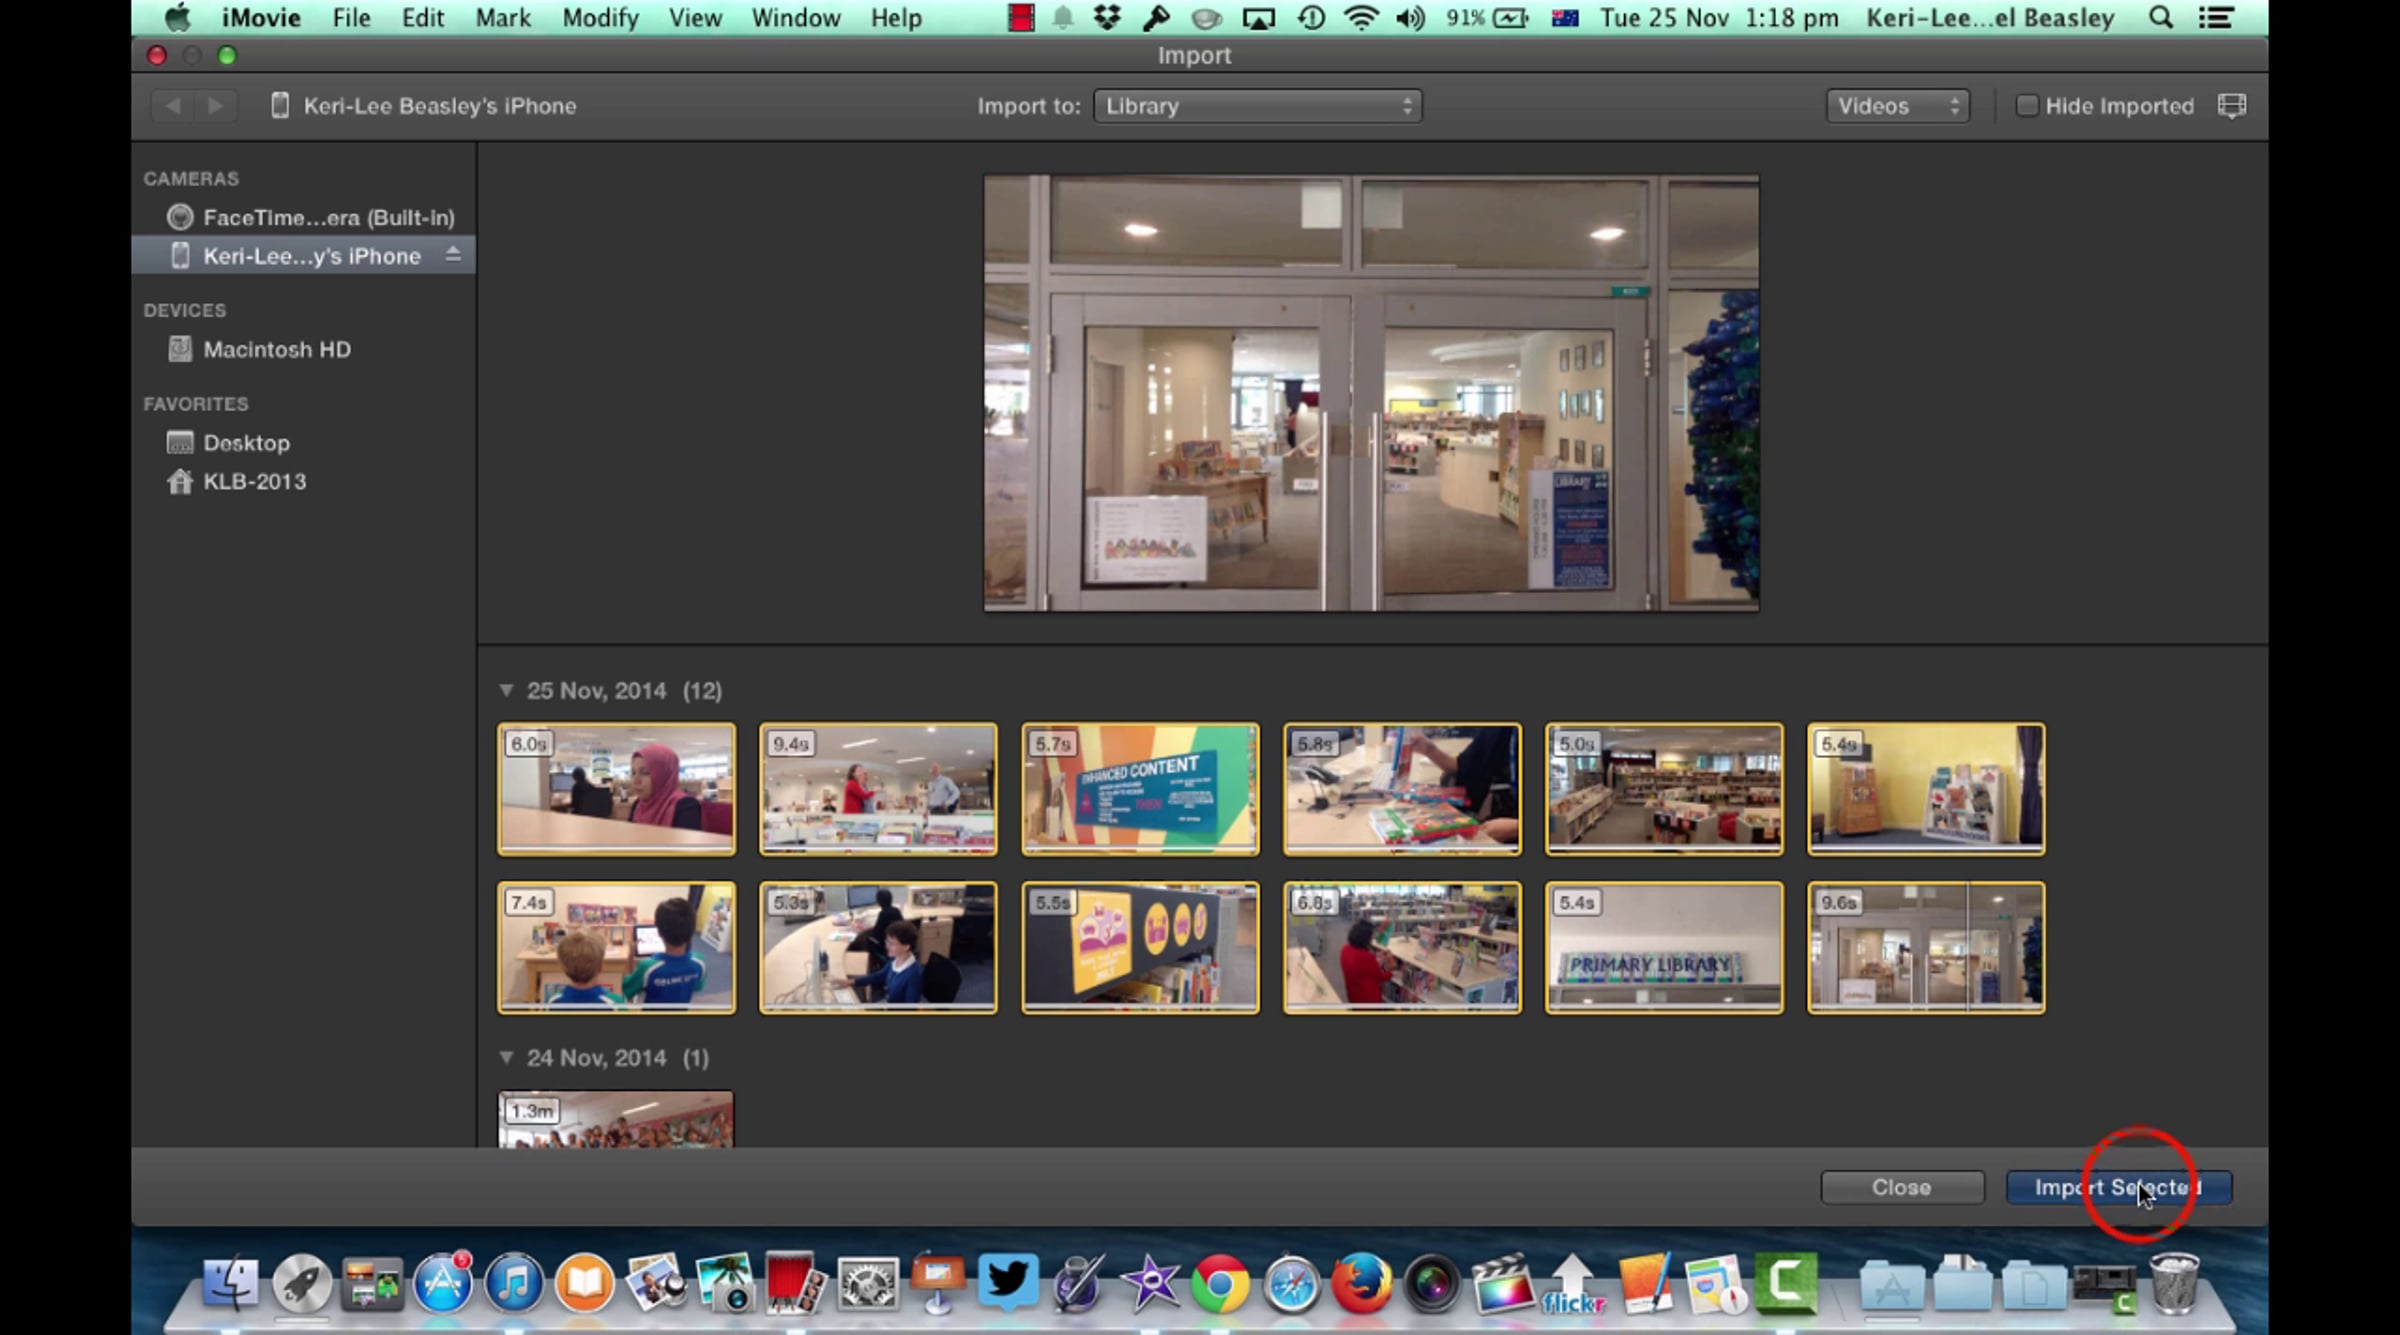The image size is (2400, 1335).
Task: Toggle the list view icon beside Hide Imported
Action: coord(2231,106)
